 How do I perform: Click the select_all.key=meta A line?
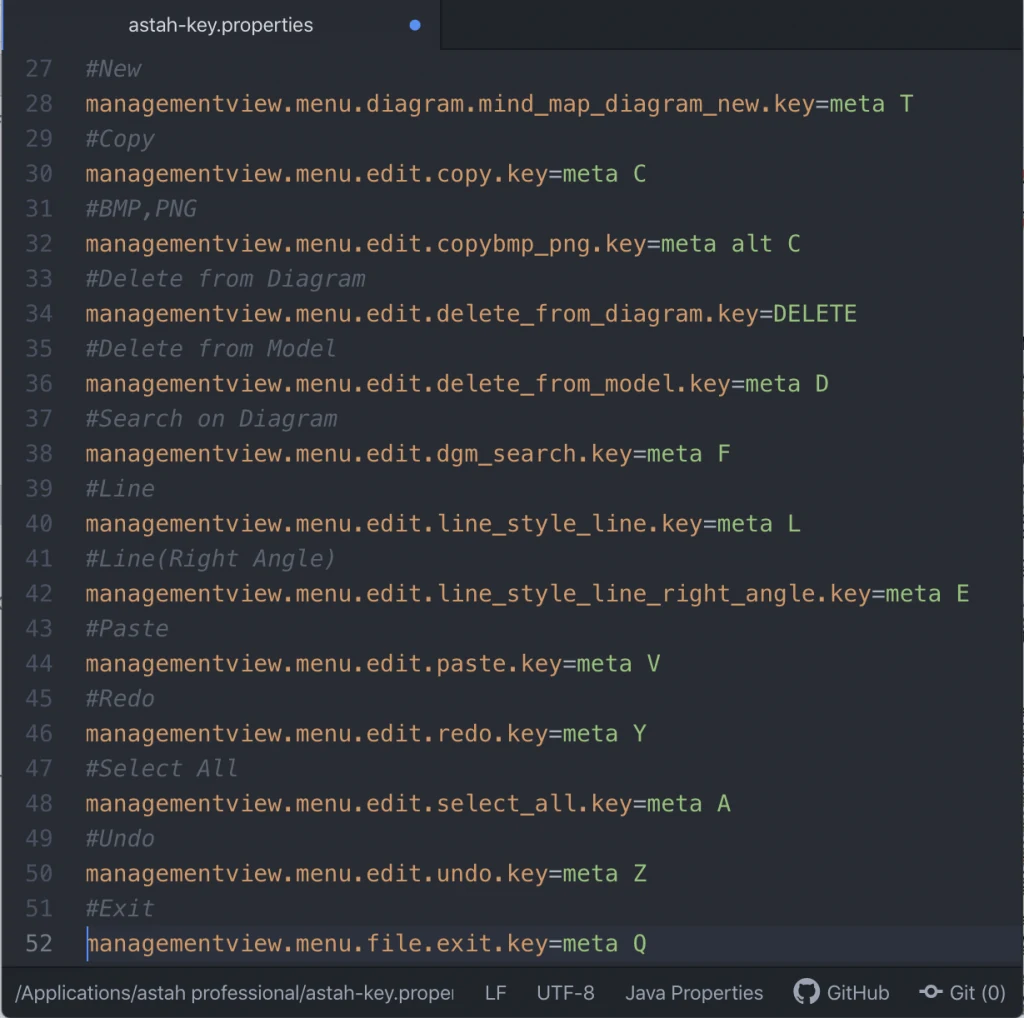pyautogui.click(x=408, y=804)
